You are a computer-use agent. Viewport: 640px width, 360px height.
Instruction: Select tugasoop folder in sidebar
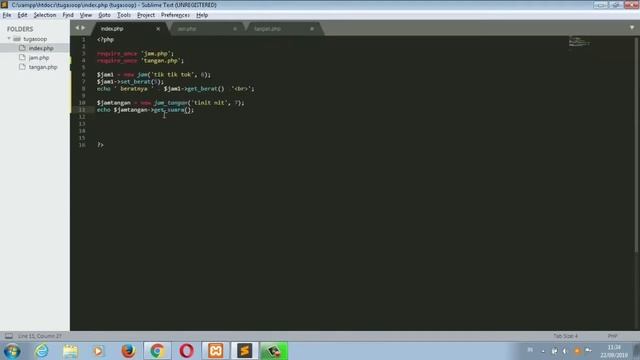click(35, 39)
